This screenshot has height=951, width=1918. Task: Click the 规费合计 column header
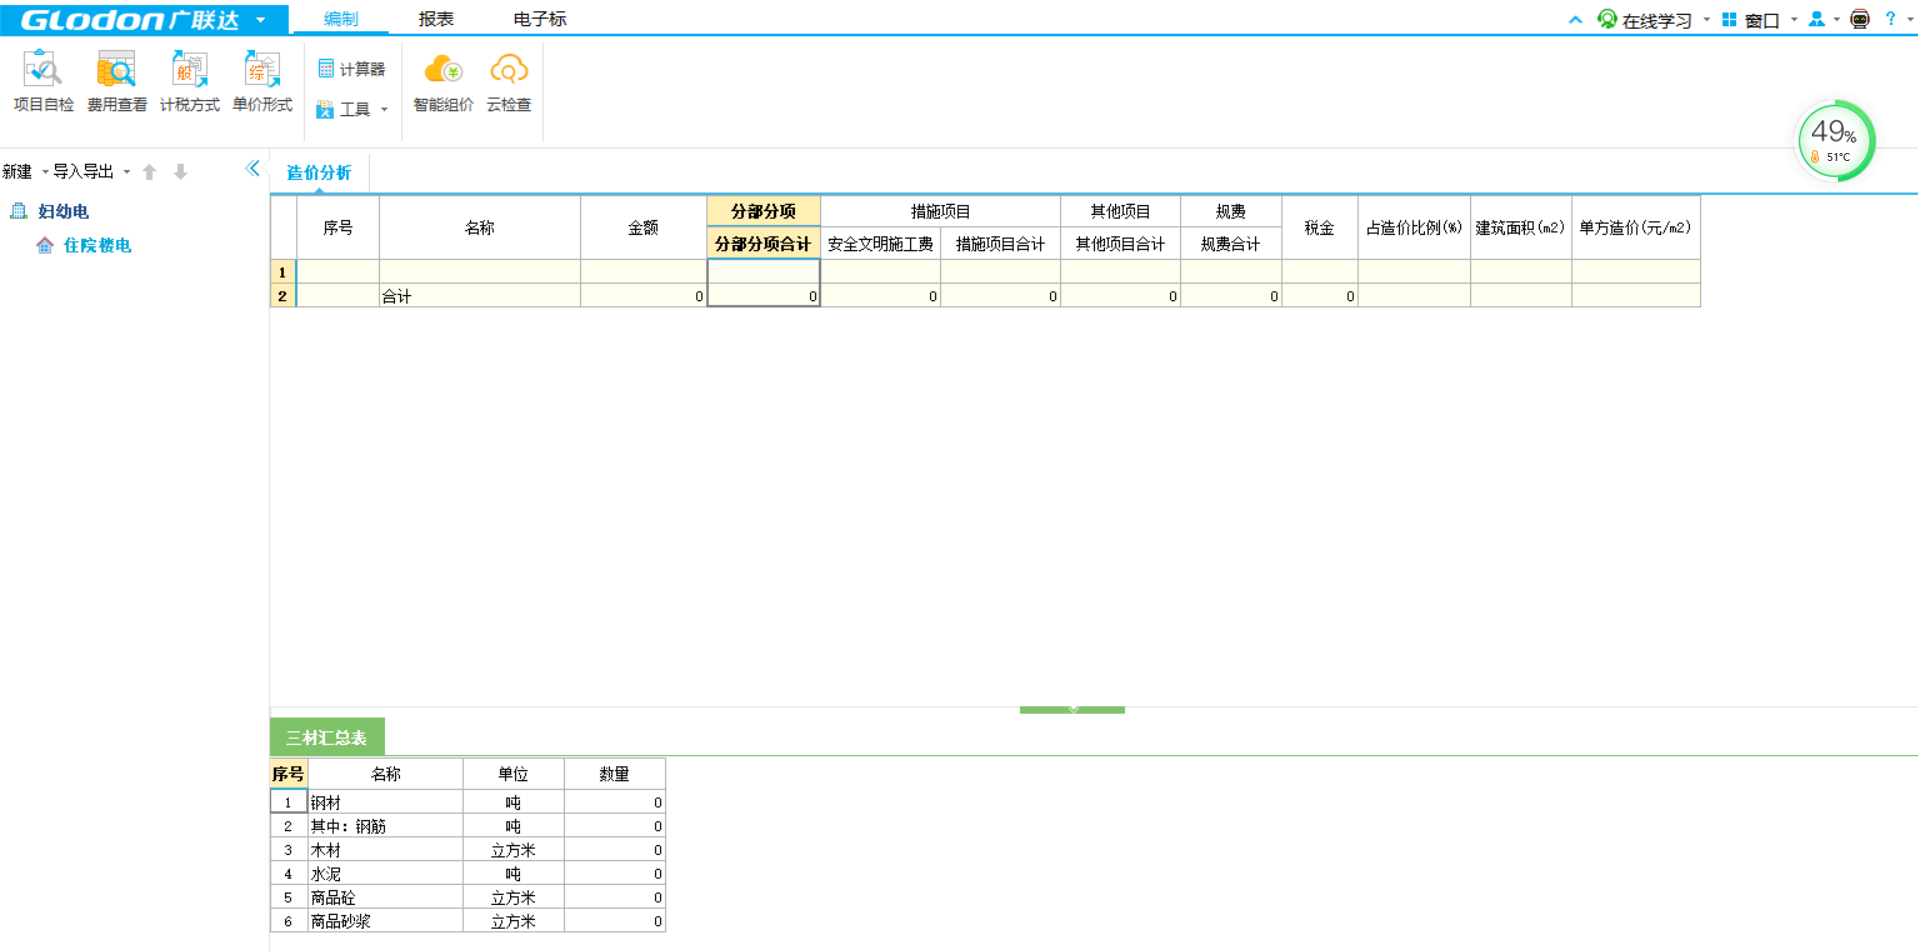coord(1230,243)
